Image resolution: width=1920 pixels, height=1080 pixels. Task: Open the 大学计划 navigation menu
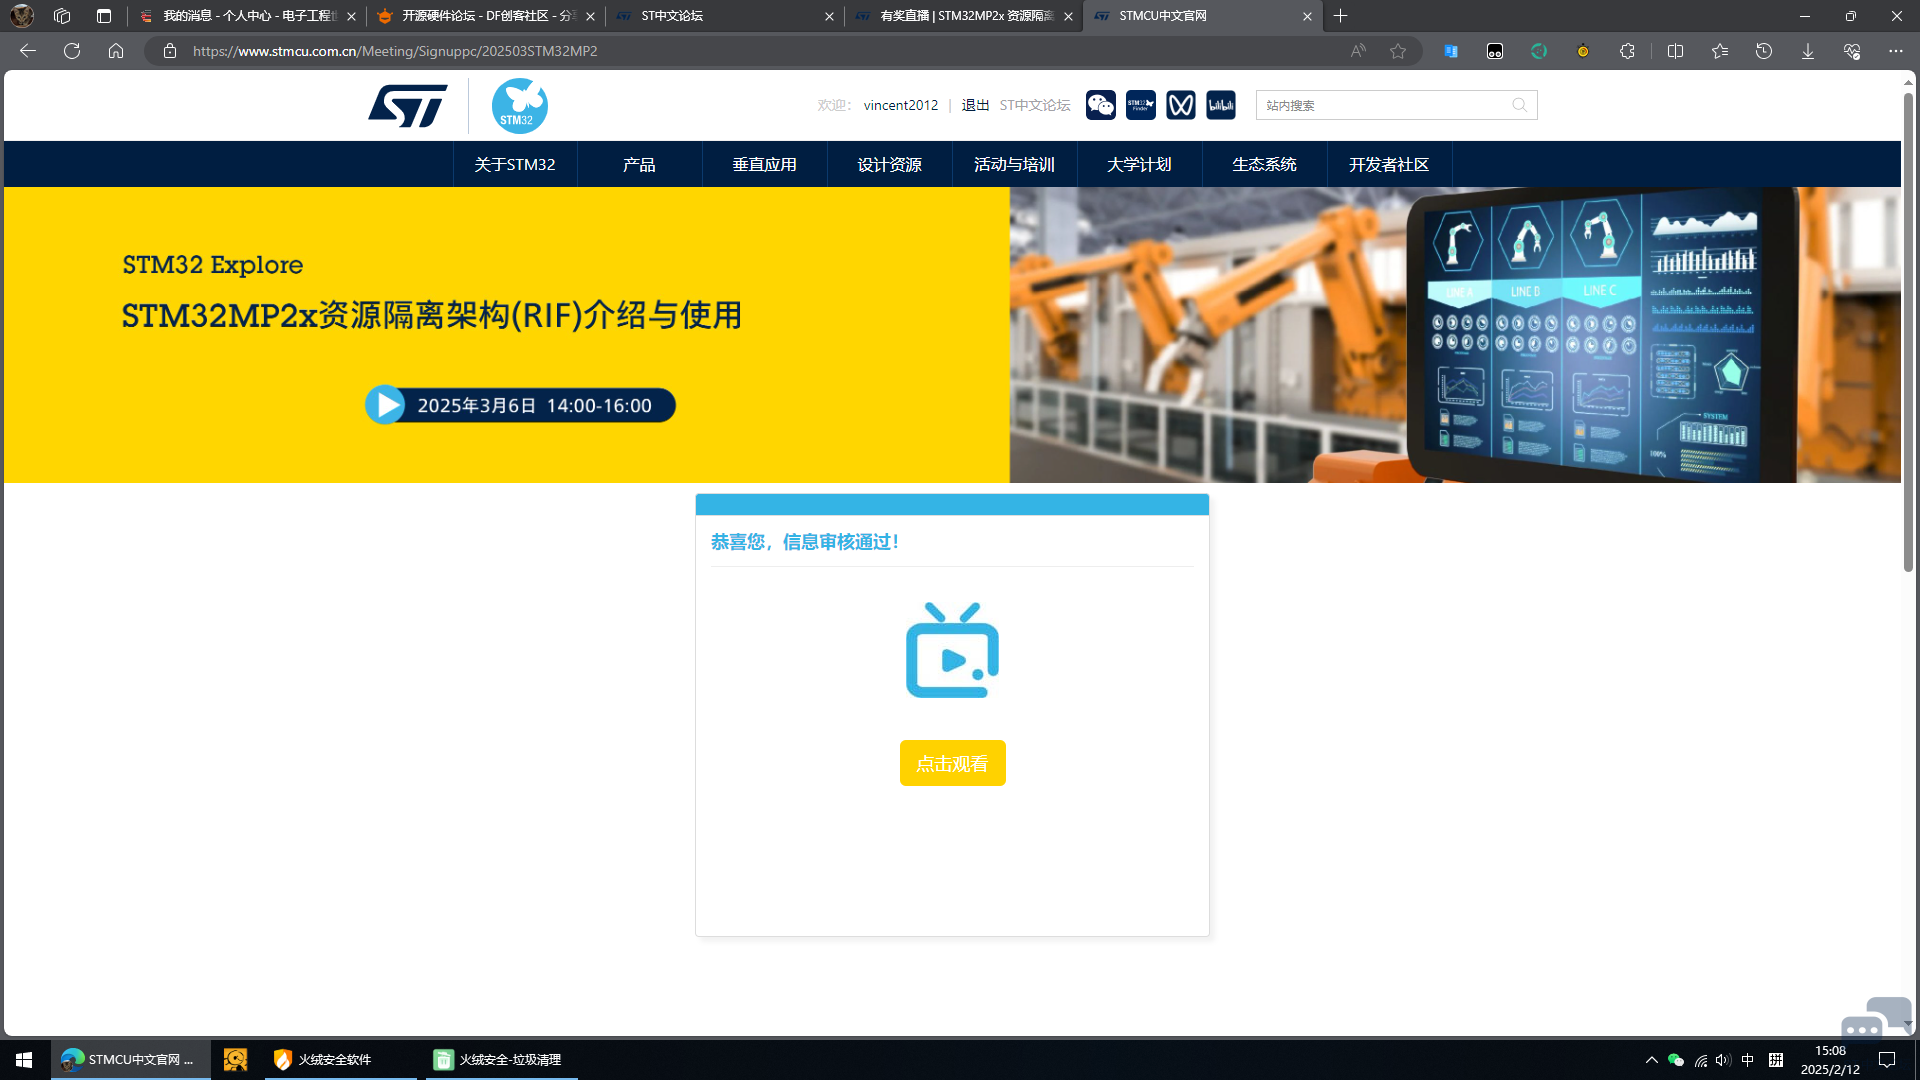tap(1140, 164)
